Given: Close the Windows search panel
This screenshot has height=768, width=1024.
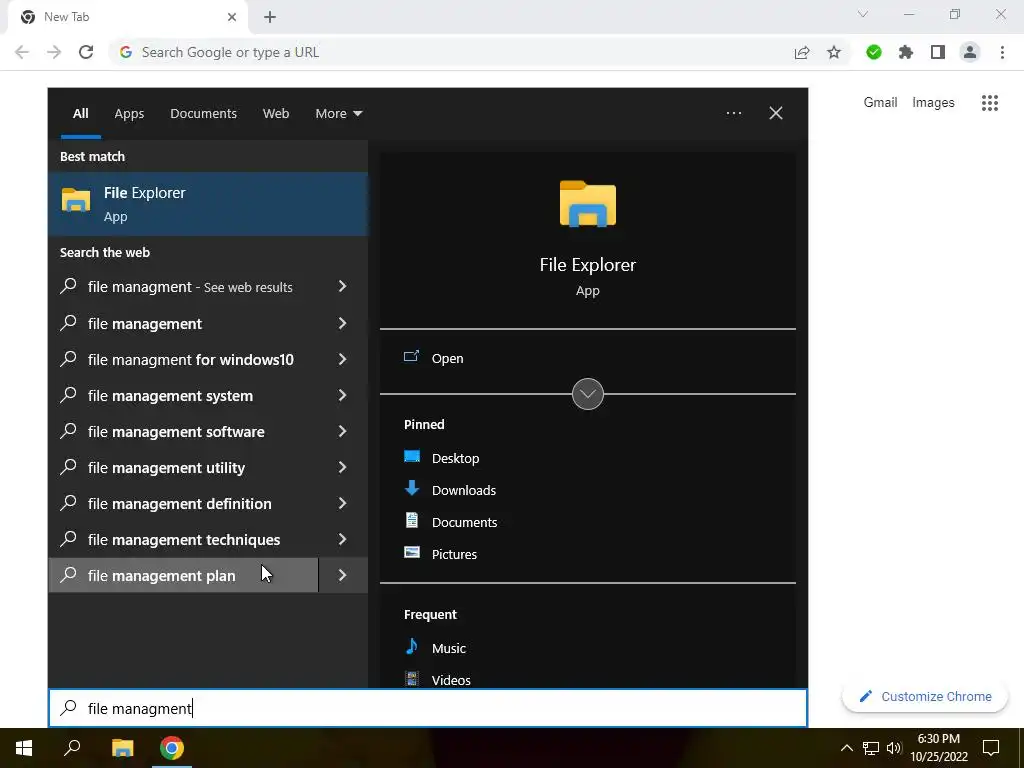Looking at the screenshot, I should [776, 113].
